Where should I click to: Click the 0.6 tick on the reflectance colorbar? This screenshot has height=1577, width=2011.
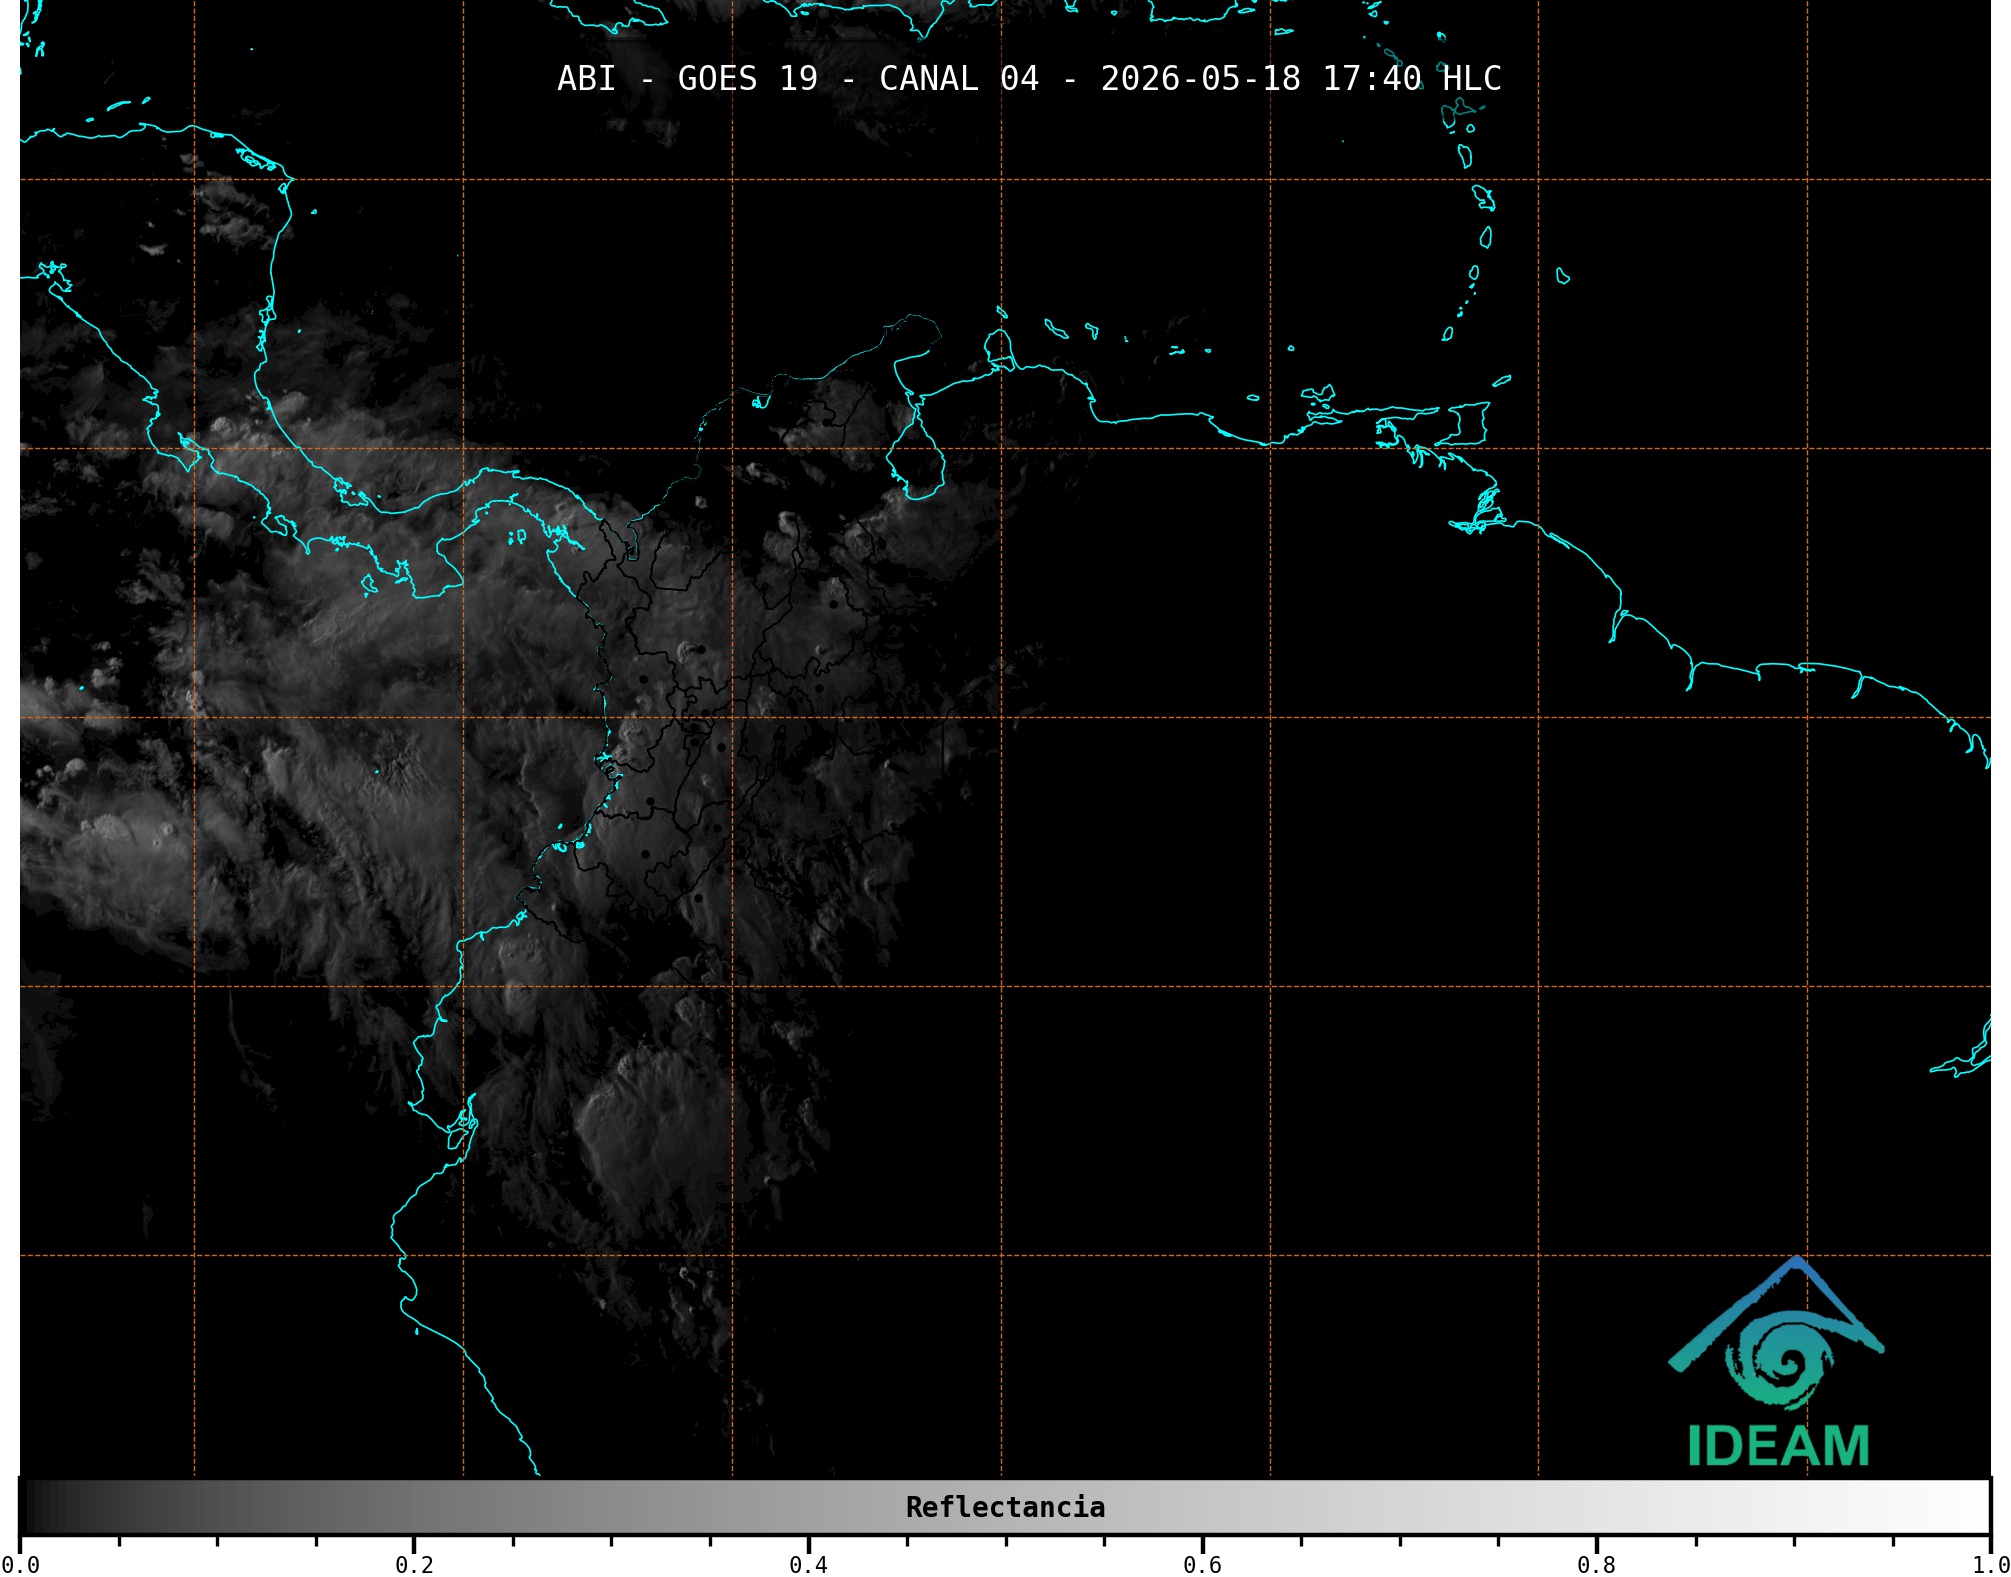(x=1202, y=1564)
